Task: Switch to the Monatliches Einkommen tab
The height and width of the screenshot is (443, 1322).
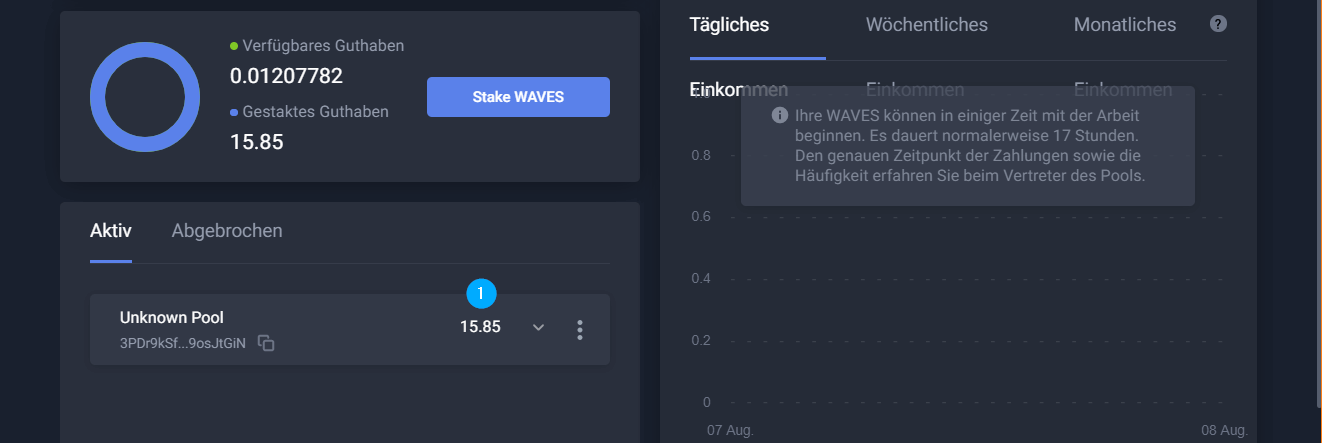Action: [x=1124, y=57]
